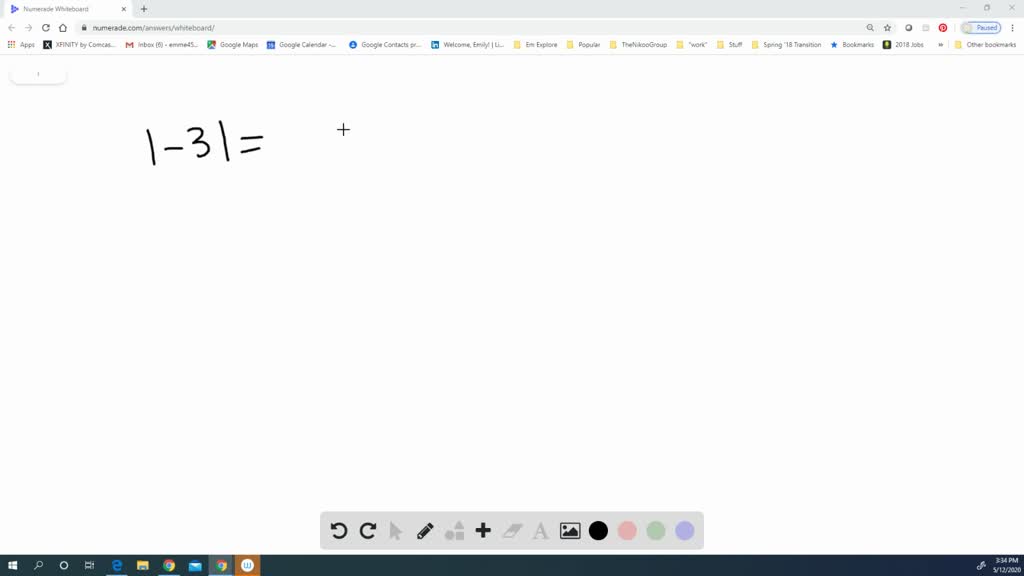Open the Gmail Inbox bookmark
The width and height of the screenshot is (1024, 576).
tap(161, 45)
